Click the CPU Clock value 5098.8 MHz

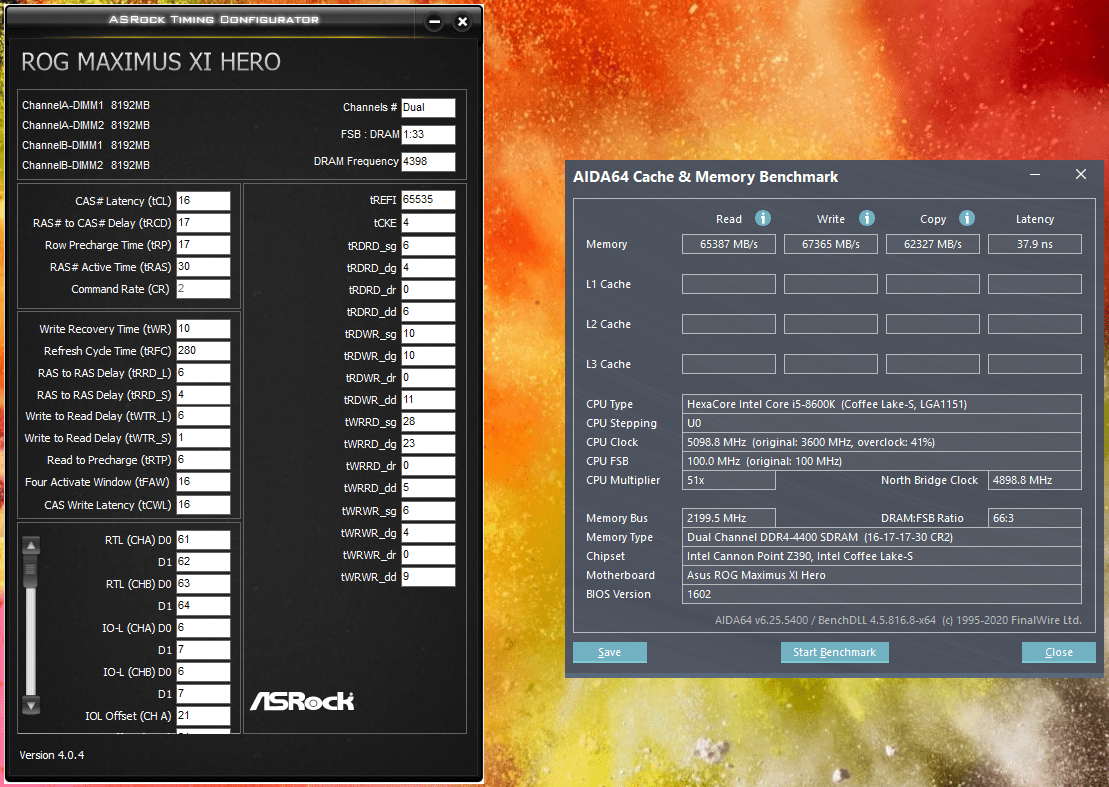[881, 442]
